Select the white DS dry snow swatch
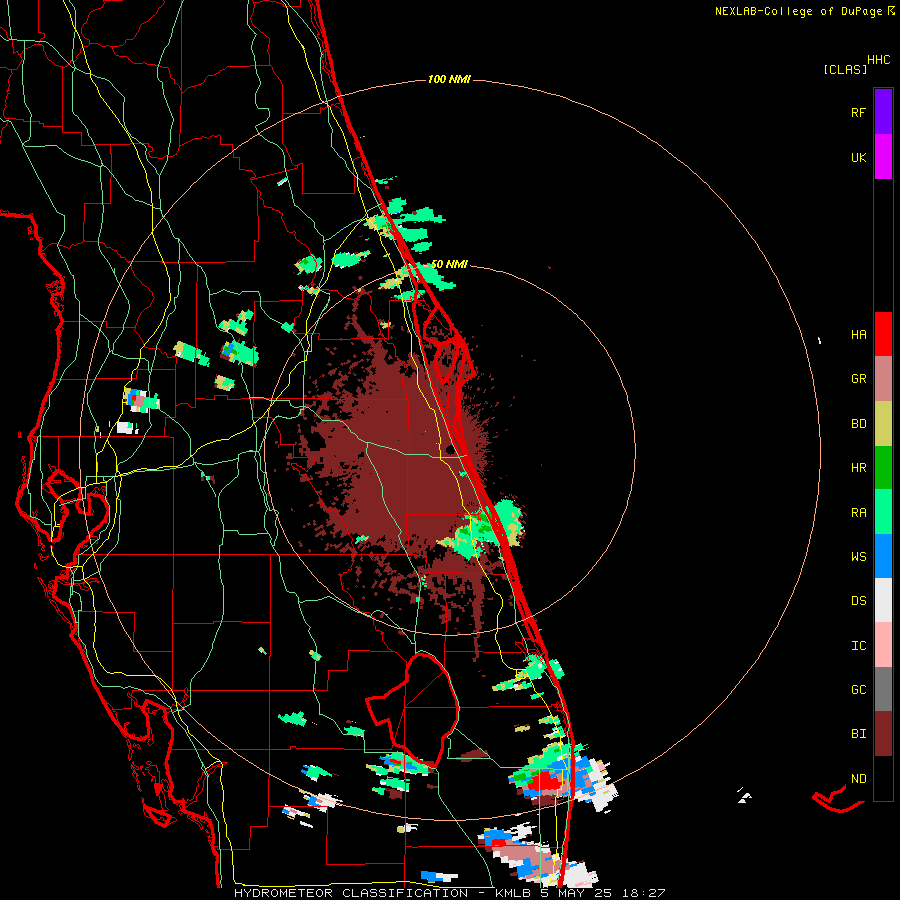The width and height of the screenshot is (900, 900). point(883,600)
